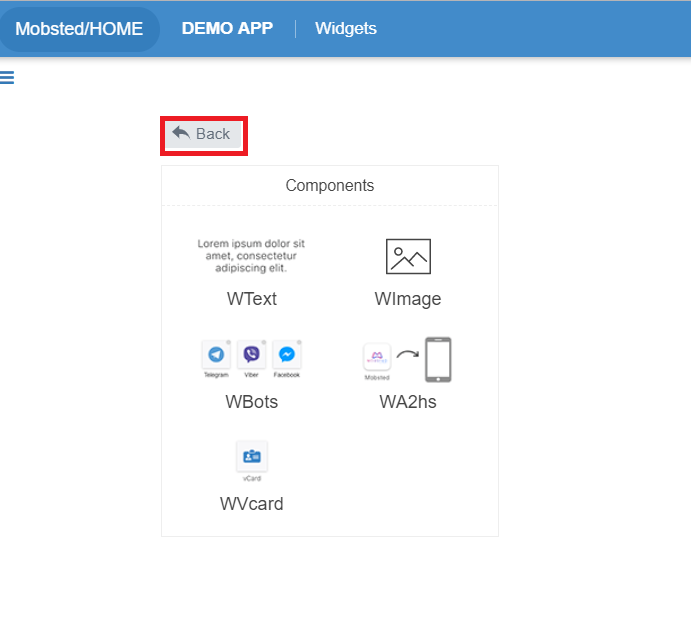Choose the vCard contact icon
Image resolution: width=691 pixels, height=618 pixels.
point(251,457)
